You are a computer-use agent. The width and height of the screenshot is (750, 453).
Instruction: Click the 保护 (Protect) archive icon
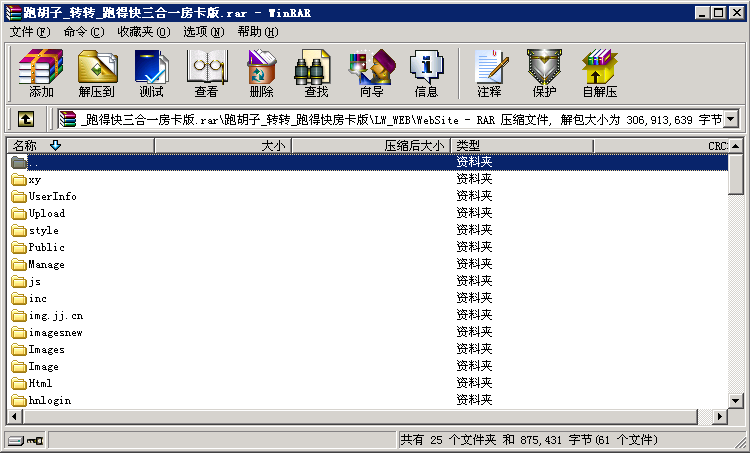tap(544, 73)
